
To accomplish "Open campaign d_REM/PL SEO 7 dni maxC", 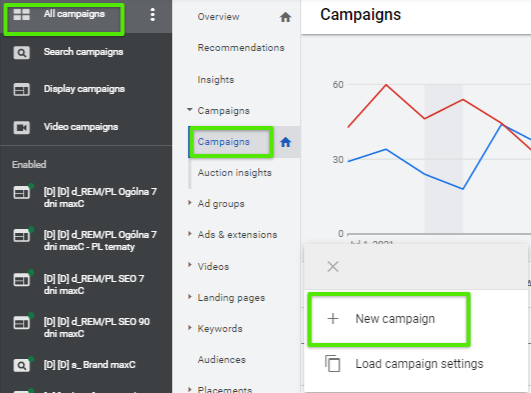I will tap(94, 285).
